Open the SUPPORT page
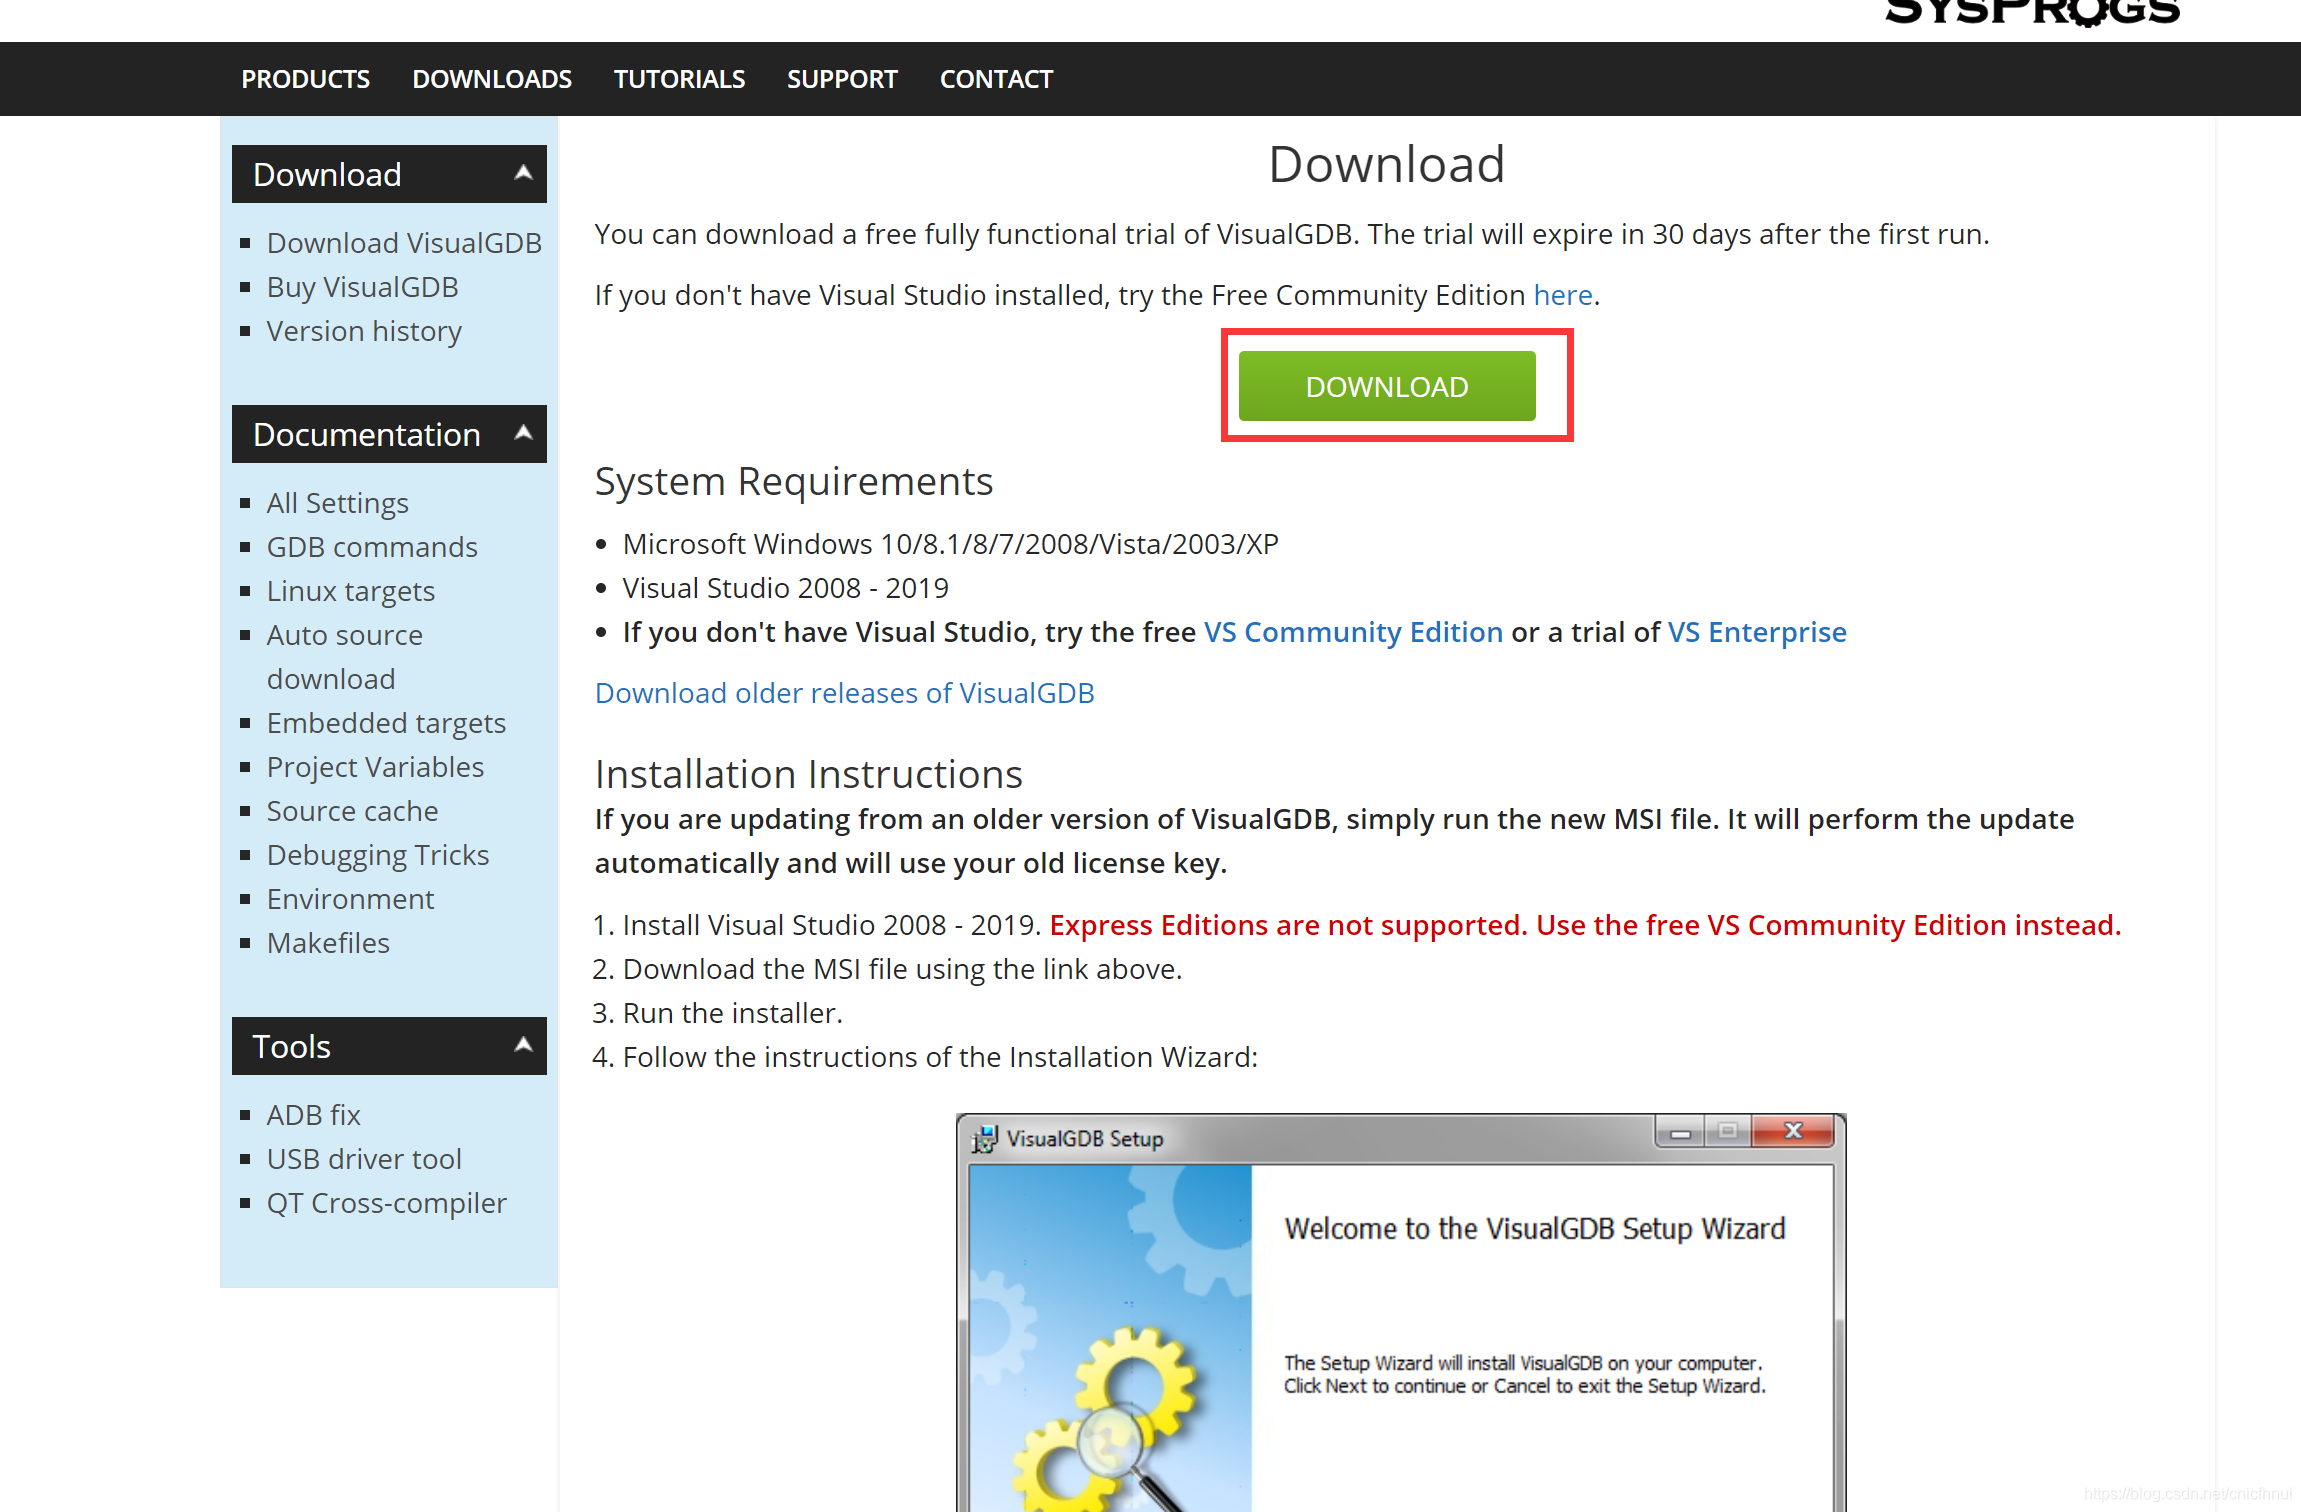This screenshot has width=2301, height=1512. [x=842, y=78]
